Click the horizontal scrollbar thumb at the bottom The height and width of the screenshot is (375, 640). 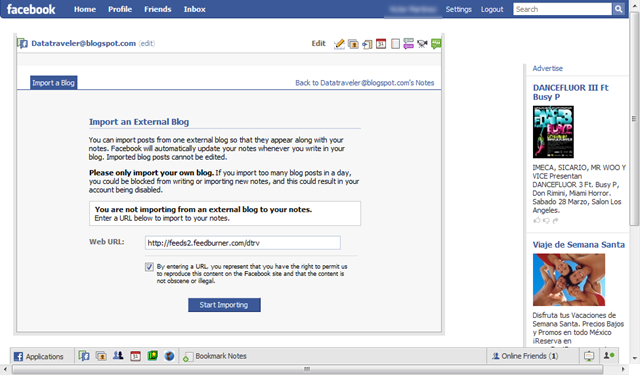[x=307, y=369]
